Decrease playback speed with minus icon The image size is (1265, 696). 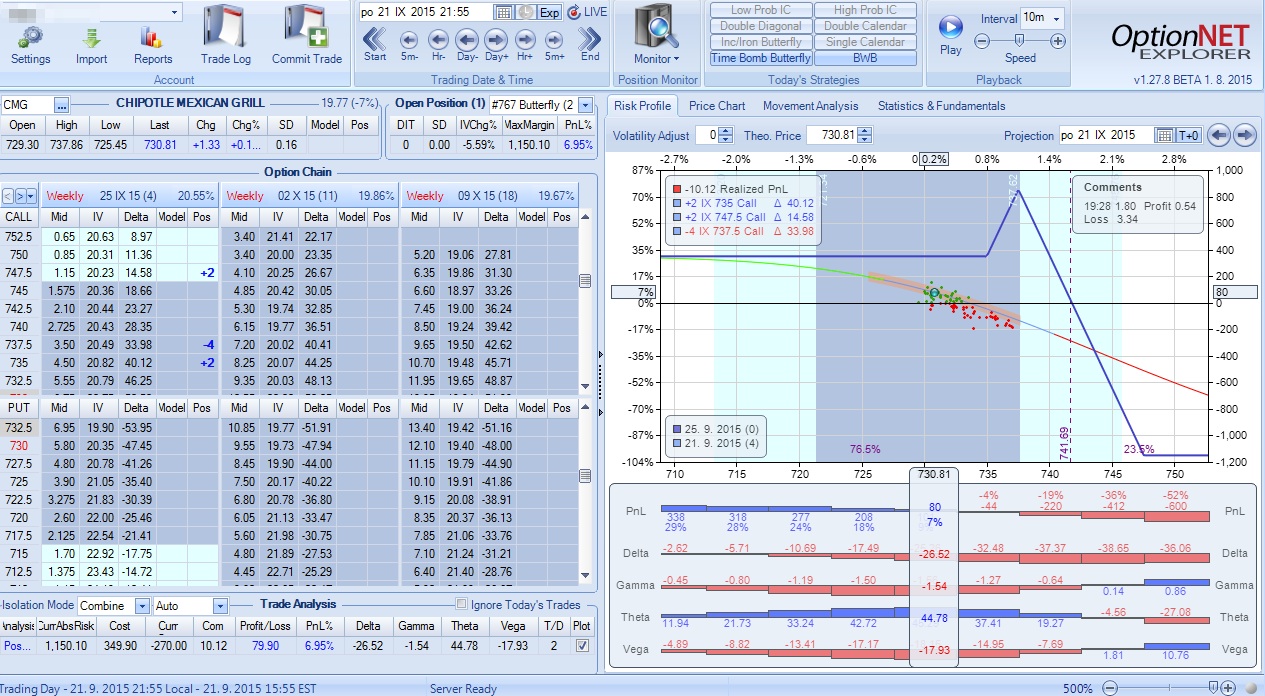point(982,41)
